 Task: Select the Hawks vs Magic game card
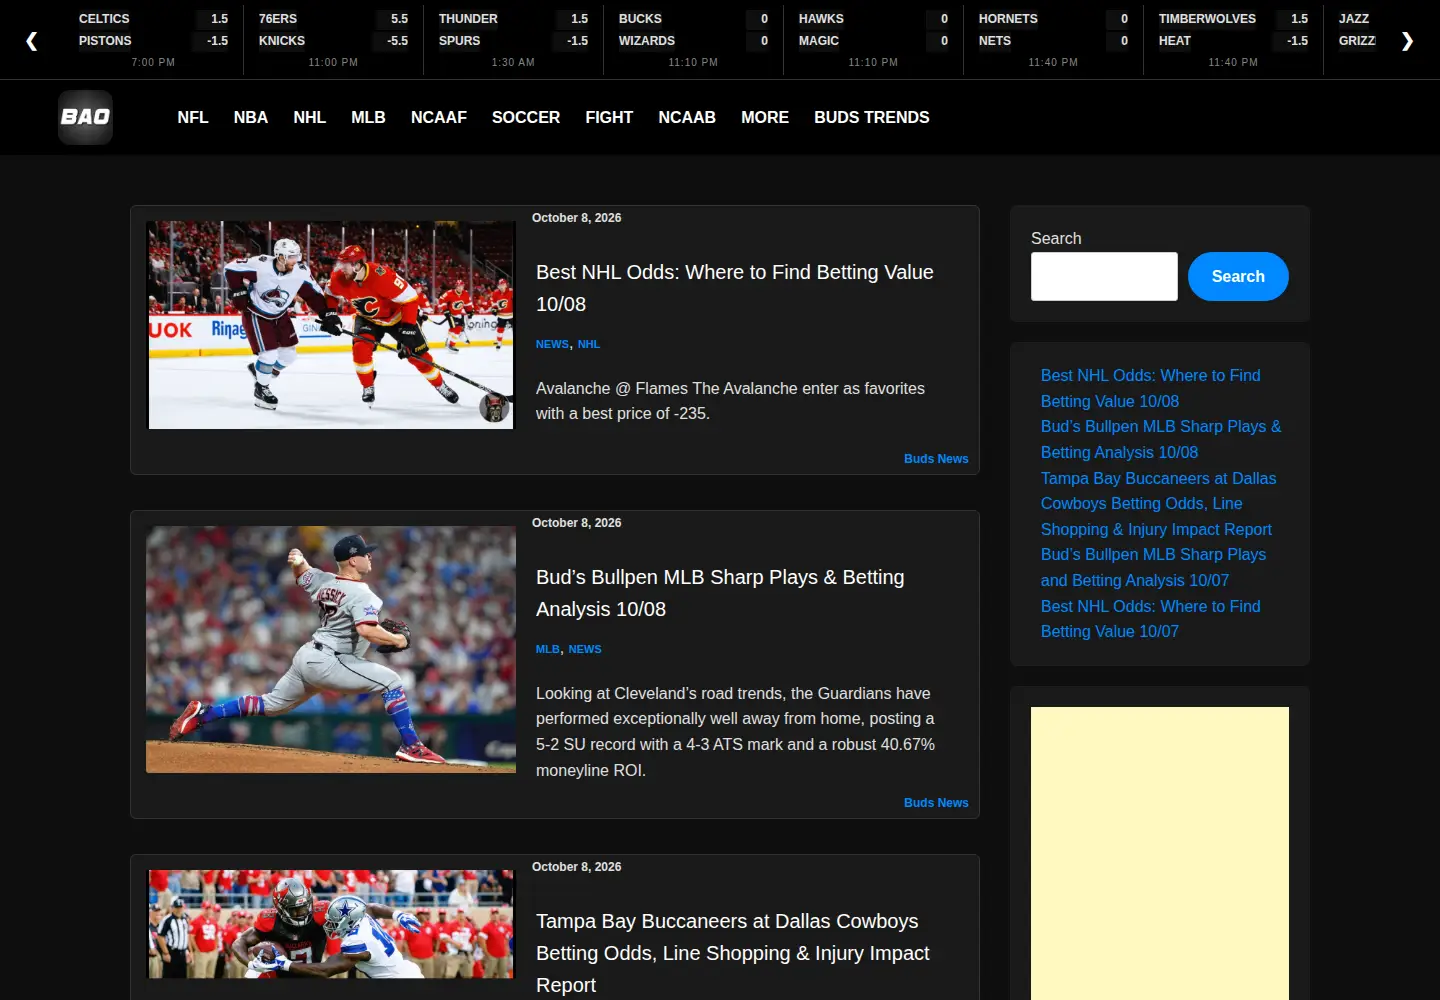tap(873, 40)
